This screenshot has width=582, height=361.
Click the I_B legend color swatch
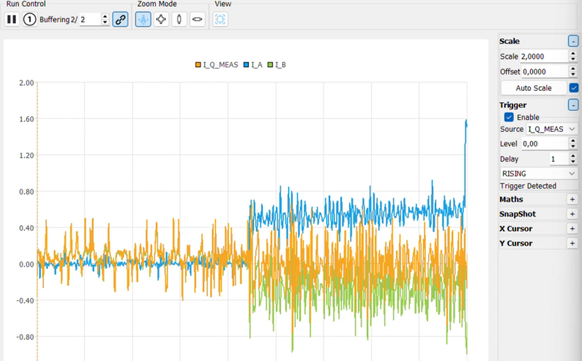coord(270,65)
